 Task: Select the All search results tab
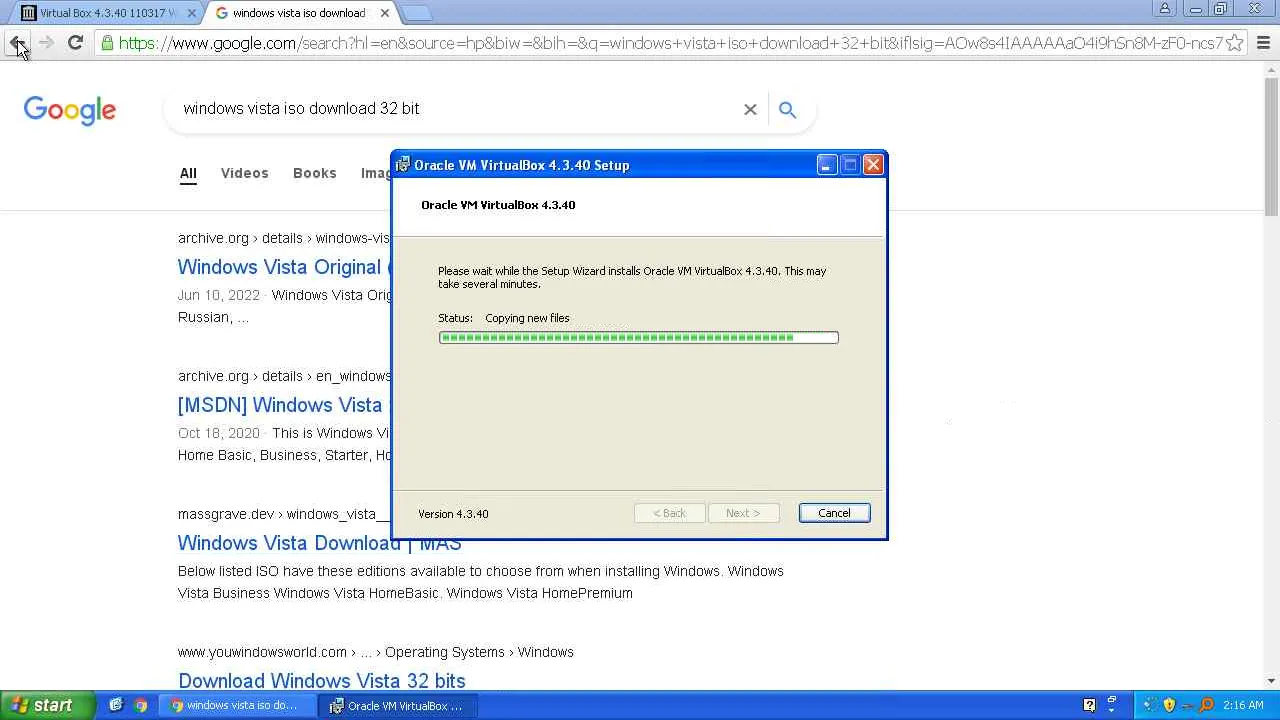[x=188, y=173]
